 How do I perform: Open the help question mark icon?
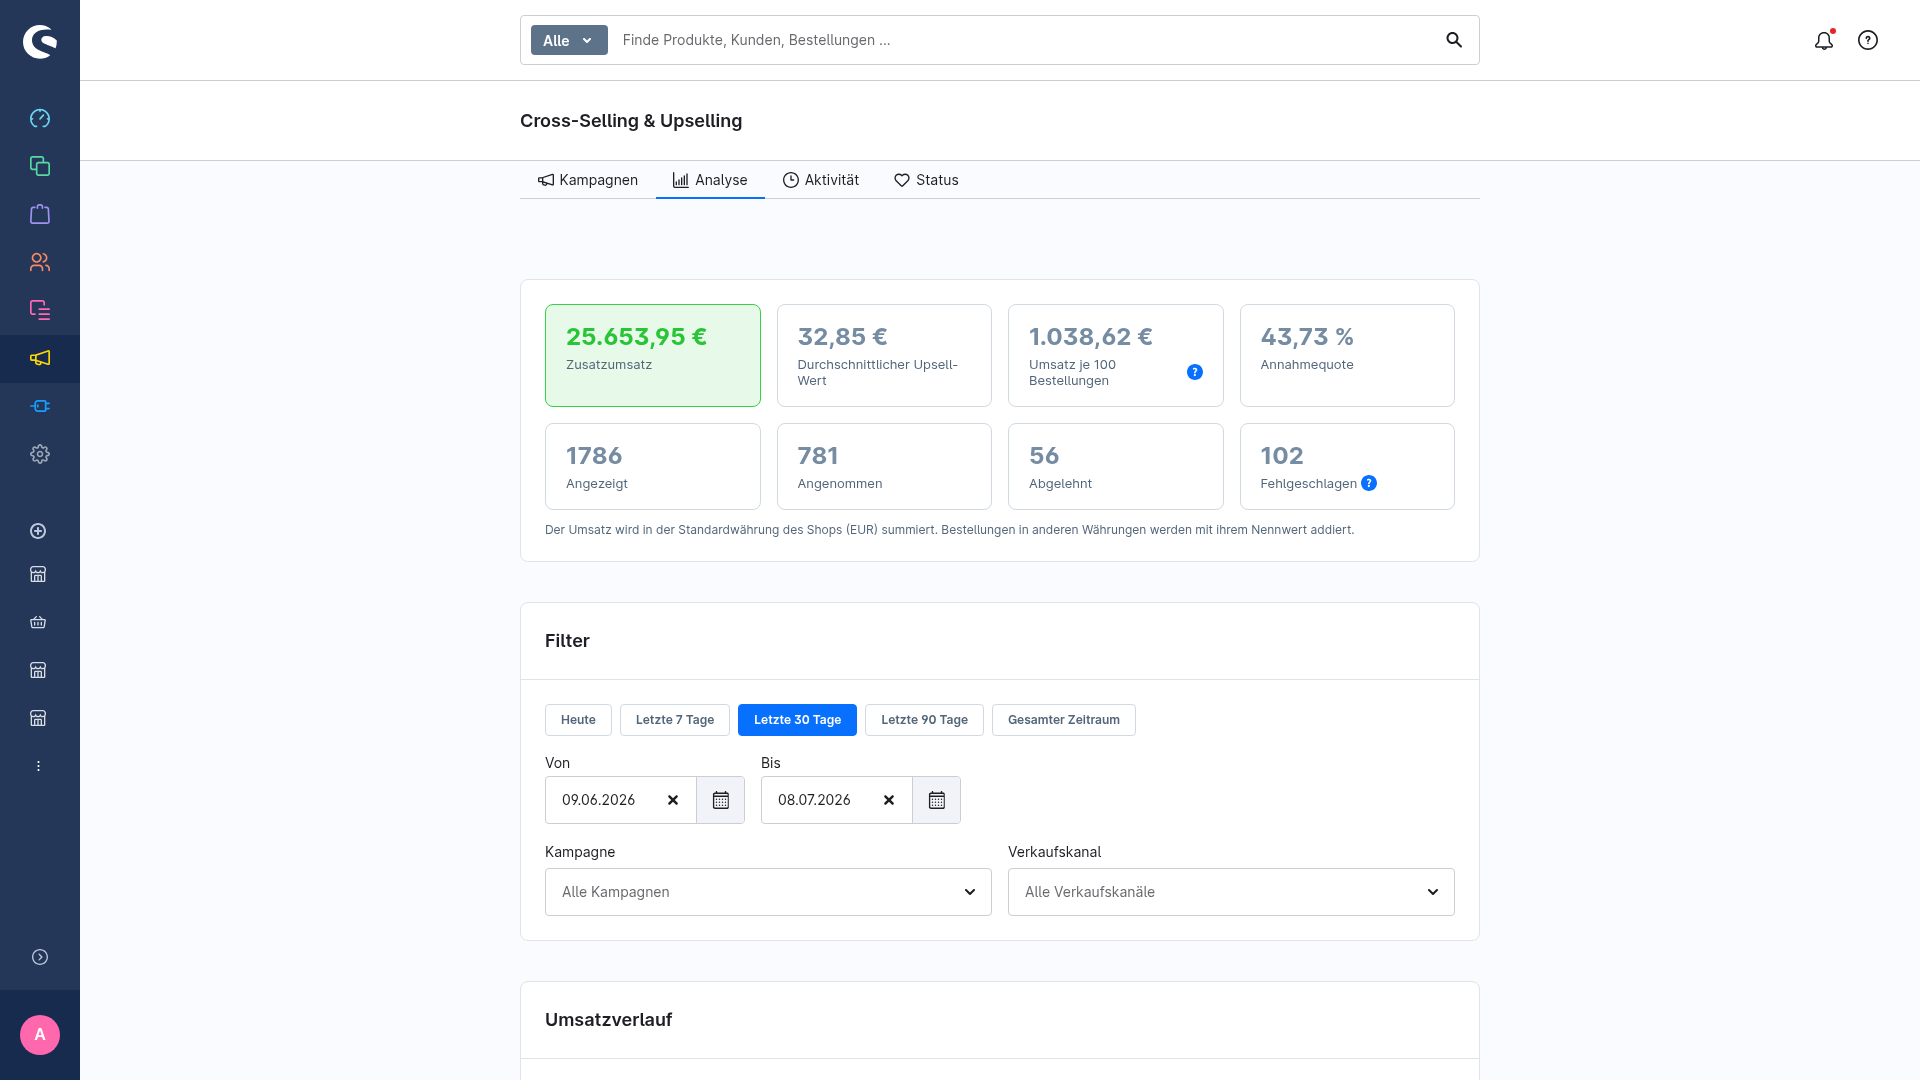click(1868, 40)
